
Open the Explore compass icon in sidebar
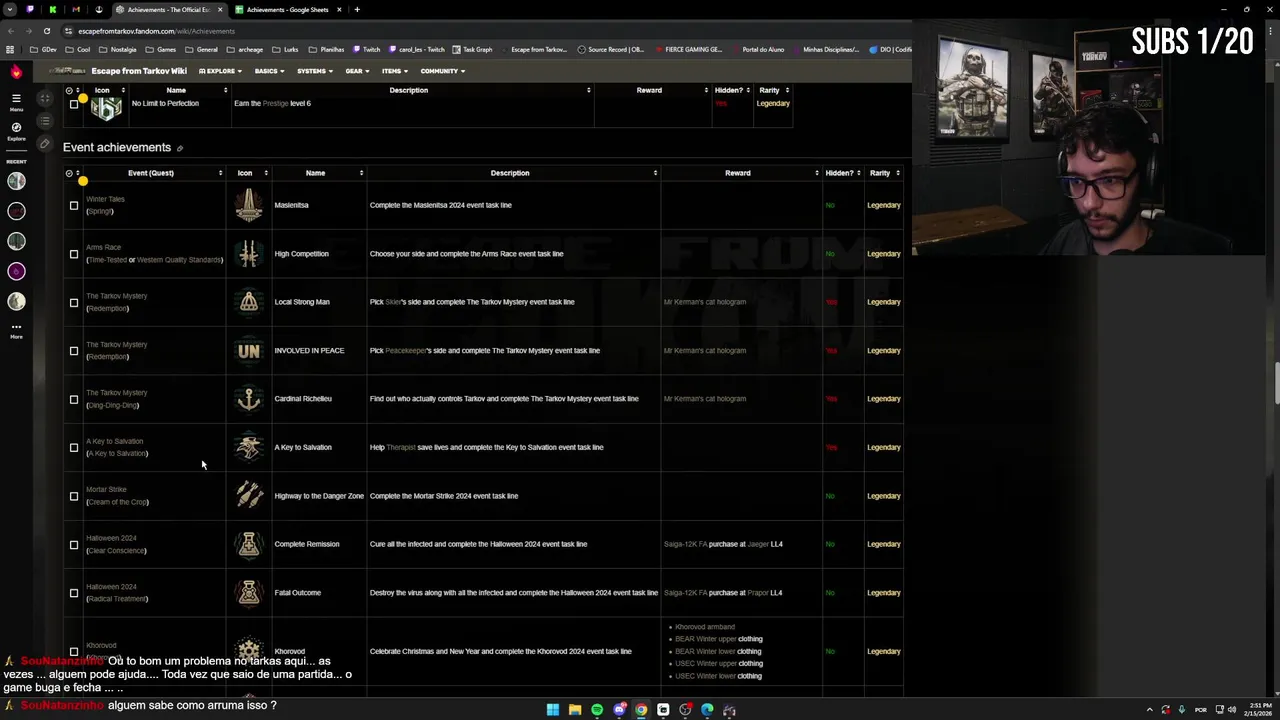point(16,129)
